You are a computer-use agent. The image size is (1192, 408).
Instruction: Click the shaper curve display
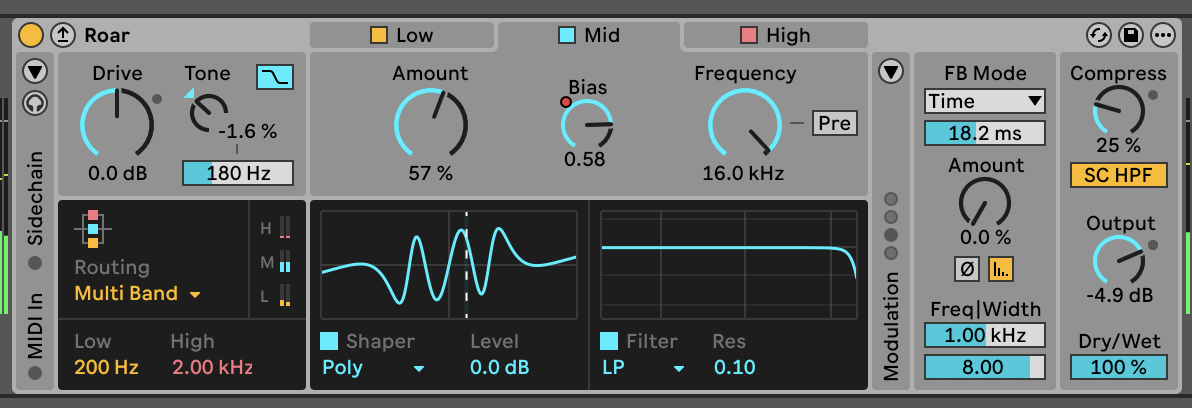[x=449, y=264]
